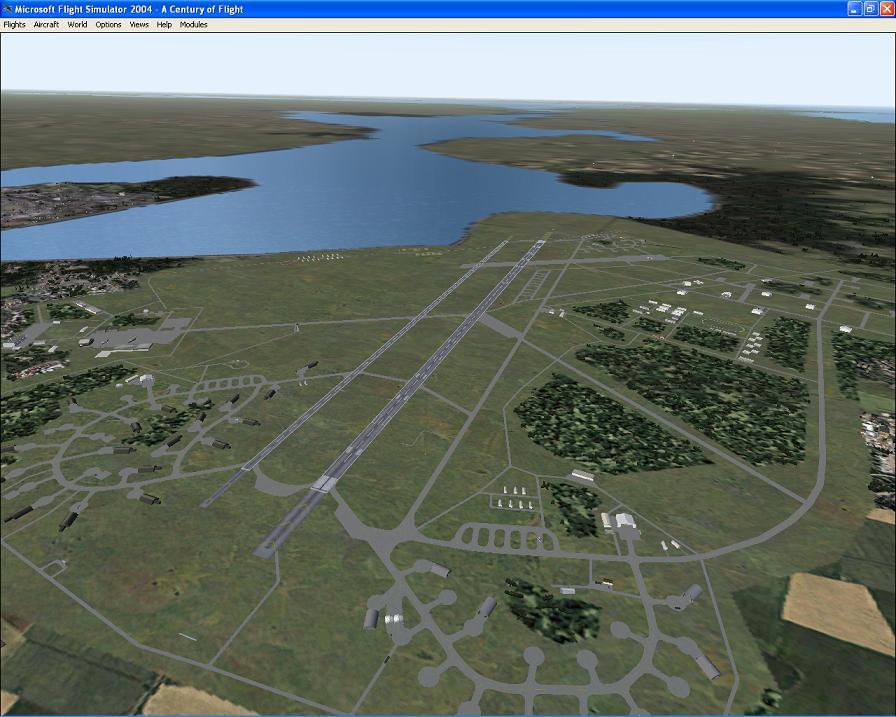Image resolution: width=896 pixels, height=717 pixels.
Task: Minimize the Flight Simulator window
Action: pyautogui.click(x=854, y=9)
